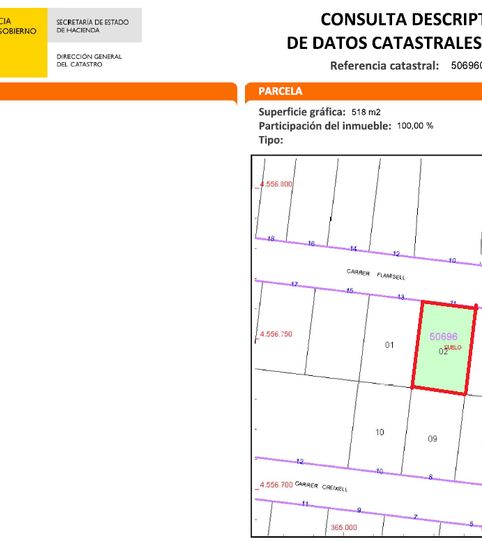Click street number '5' on the map
The image size is (482, 542).
471,524
